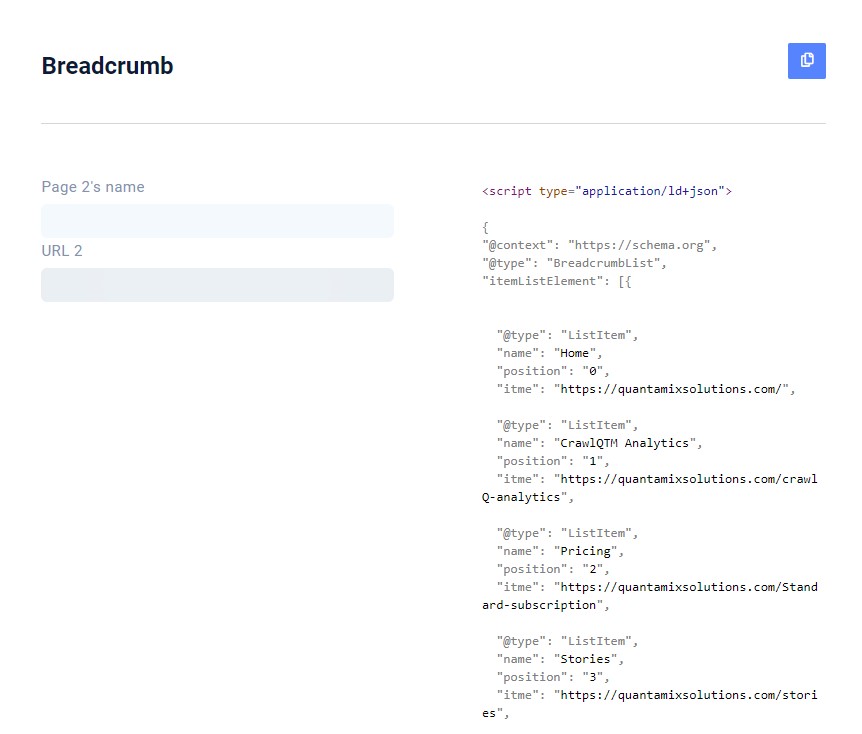862x734 pixels.
Task: Focus the URL 2 input field
Action: click(217, 284)
